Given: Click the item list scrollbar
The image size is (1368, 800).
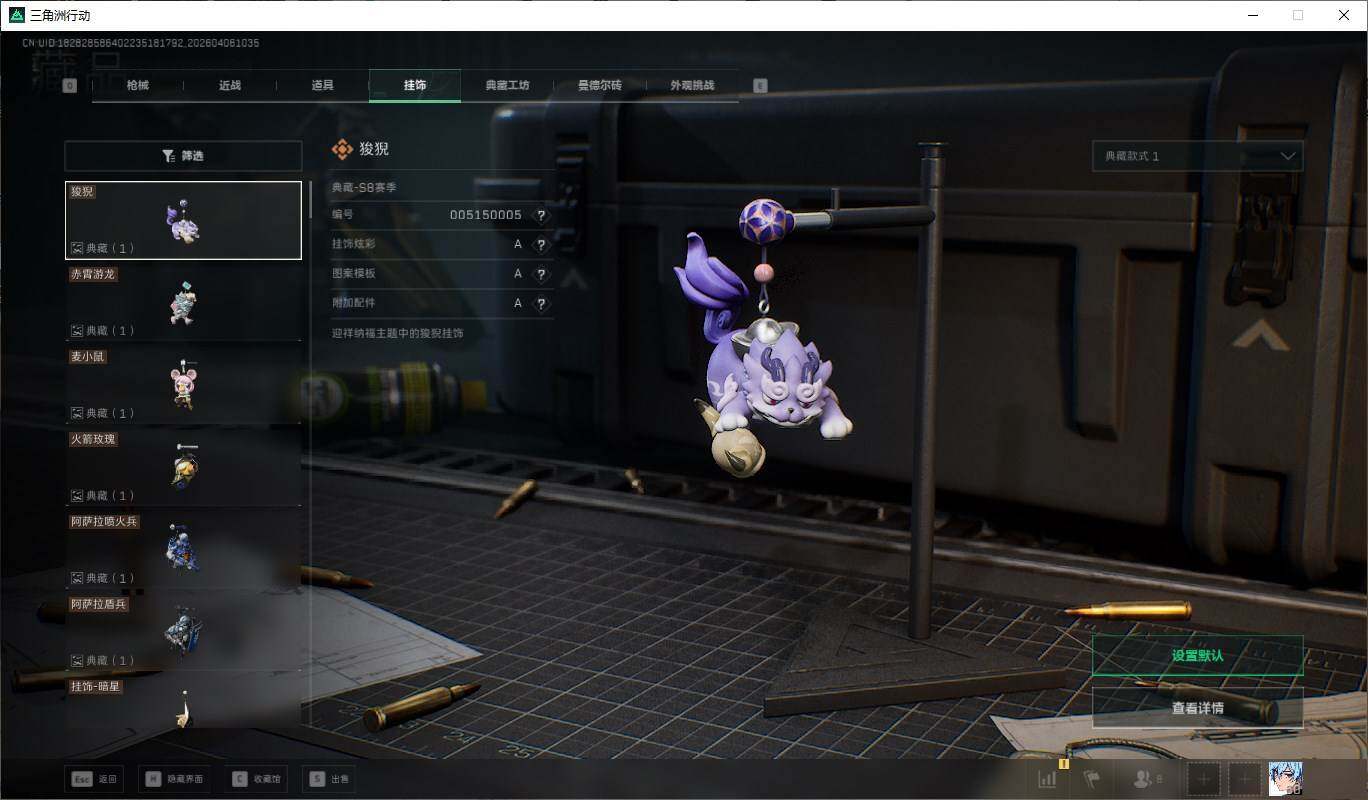Looking at the screenshot, I should click(310, 200).
